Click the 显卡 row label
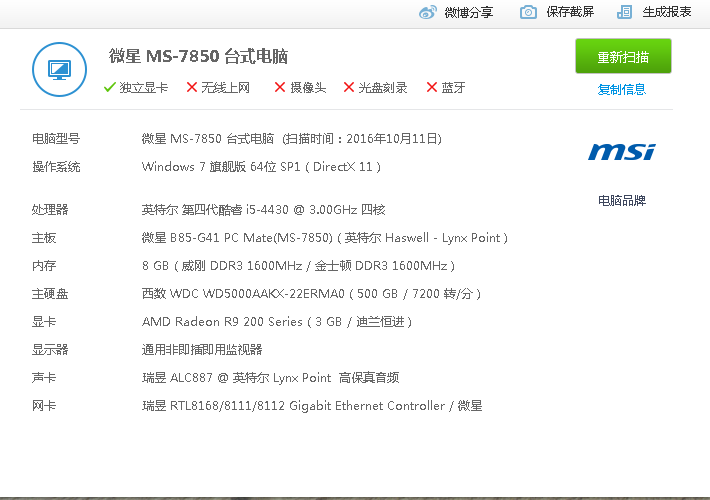This screenshot has height=500, width=710. click(44, 322)
